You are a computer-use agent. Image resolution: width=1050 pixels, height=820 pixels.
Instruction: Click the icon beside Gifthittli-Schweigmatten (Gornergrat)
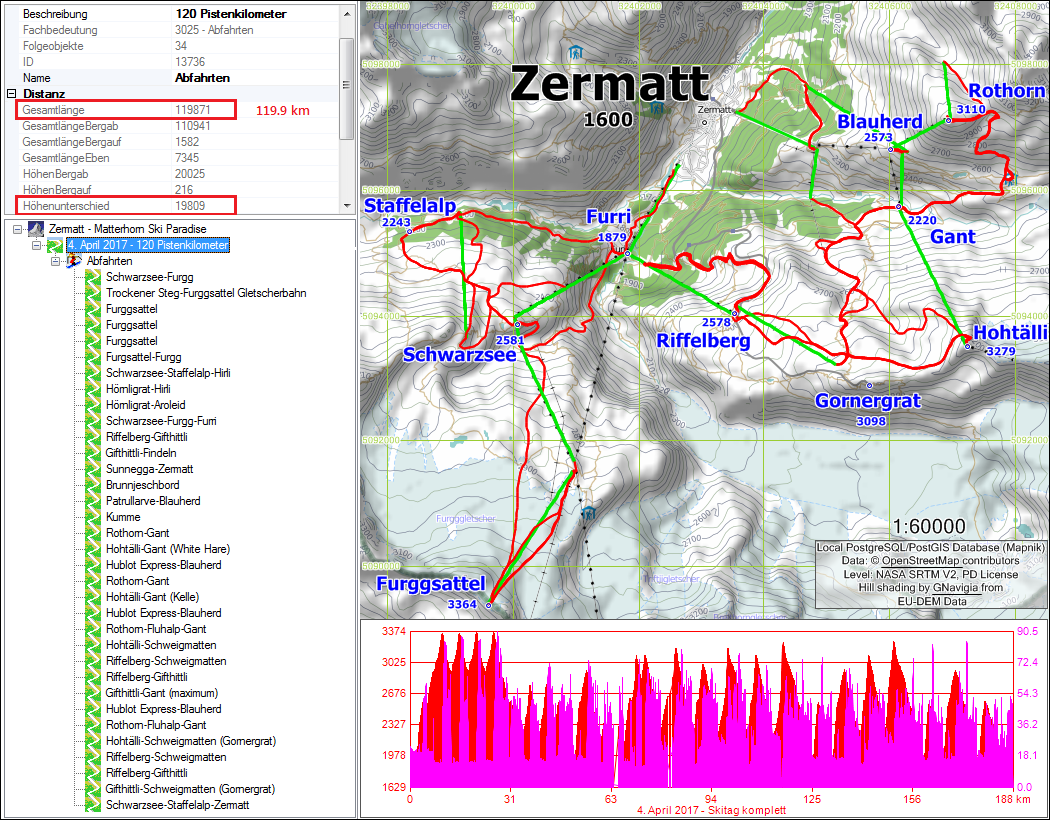click(92, 789)
